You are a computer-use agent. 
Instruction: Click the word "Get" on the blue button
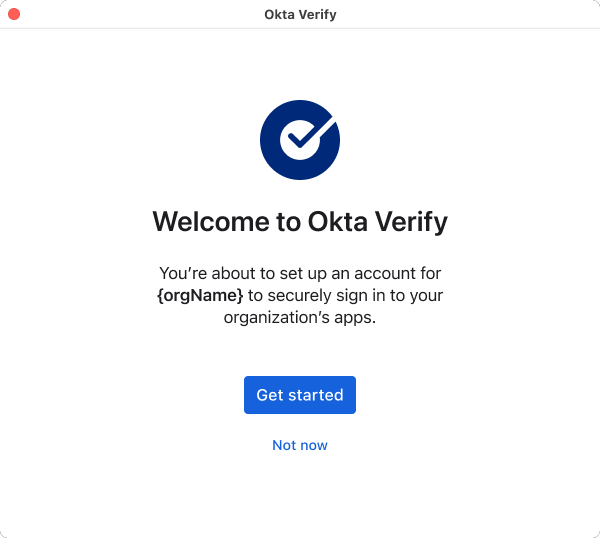[x=270, y=395]
